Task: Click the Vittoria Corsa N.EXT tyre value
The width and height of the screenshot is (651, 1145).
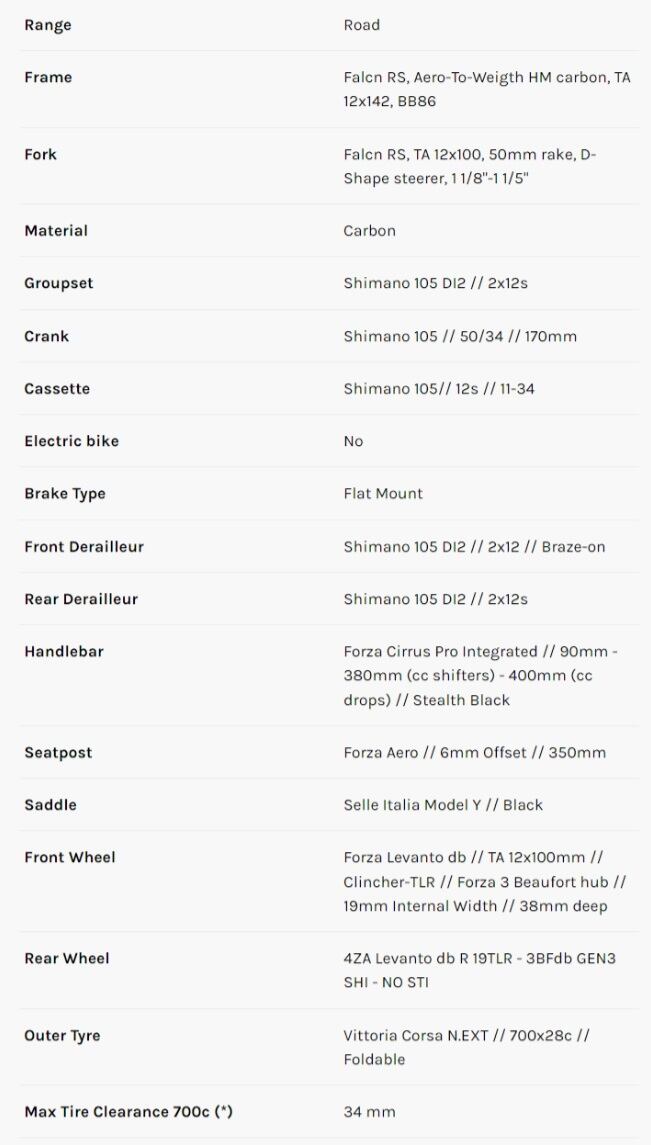Action: point(466,1047)
